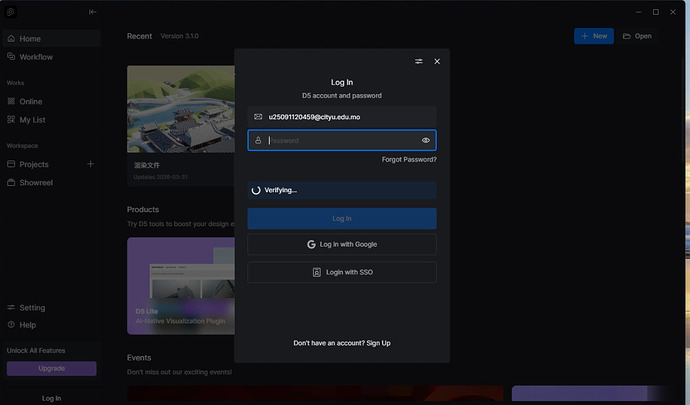Choose Login with SSO
The width and height of the screenshot is (690, 405).
(x=342, y=272)
